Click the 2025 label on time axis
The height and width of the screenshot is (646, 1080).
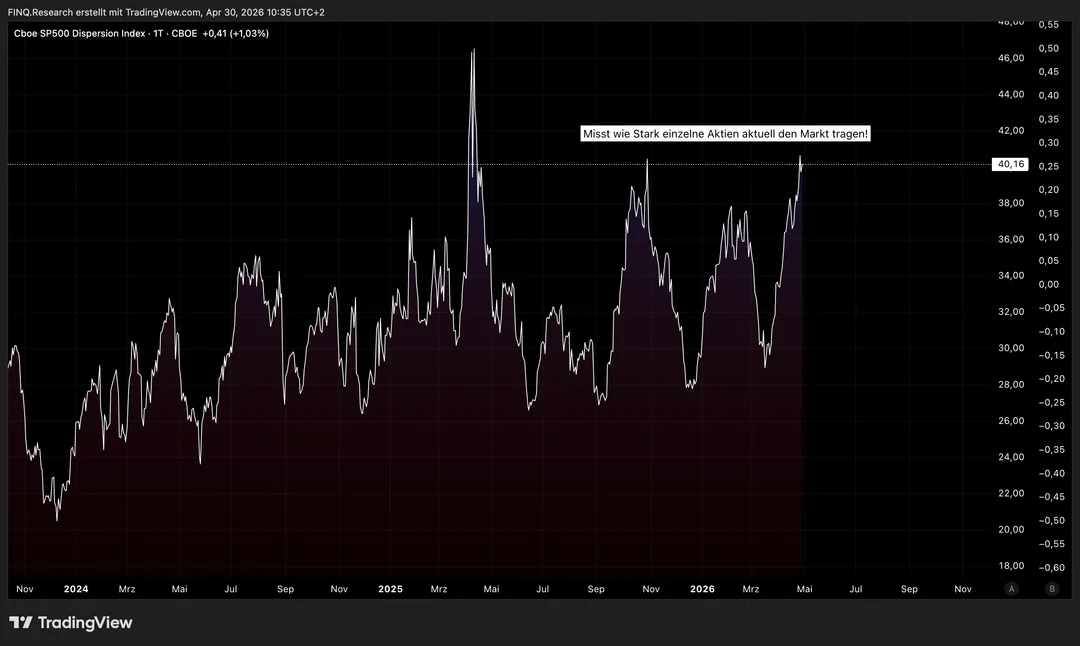(390, 589)
